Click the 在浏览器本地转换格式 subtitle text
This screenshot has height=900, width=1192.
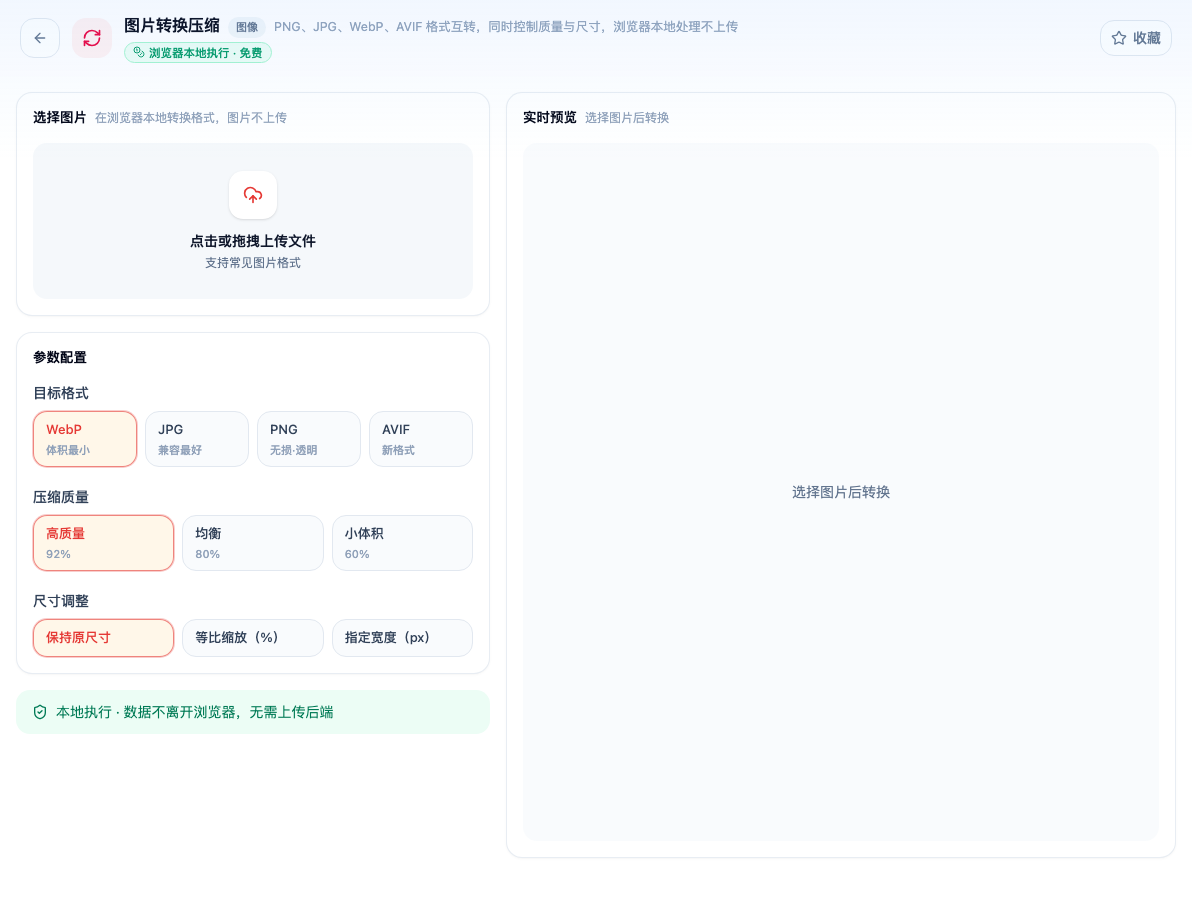coord(191,118)
